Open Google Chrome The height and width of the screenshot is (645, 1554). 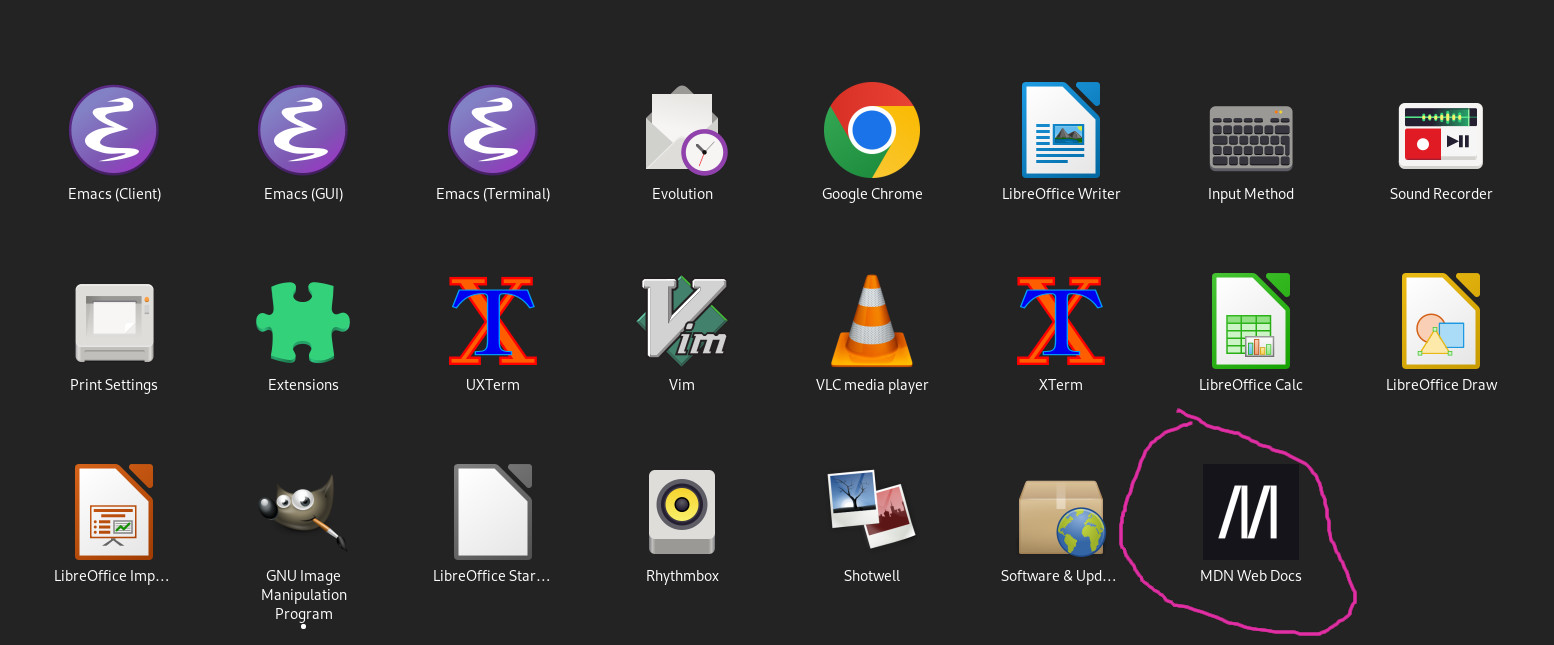pos(872,130)
